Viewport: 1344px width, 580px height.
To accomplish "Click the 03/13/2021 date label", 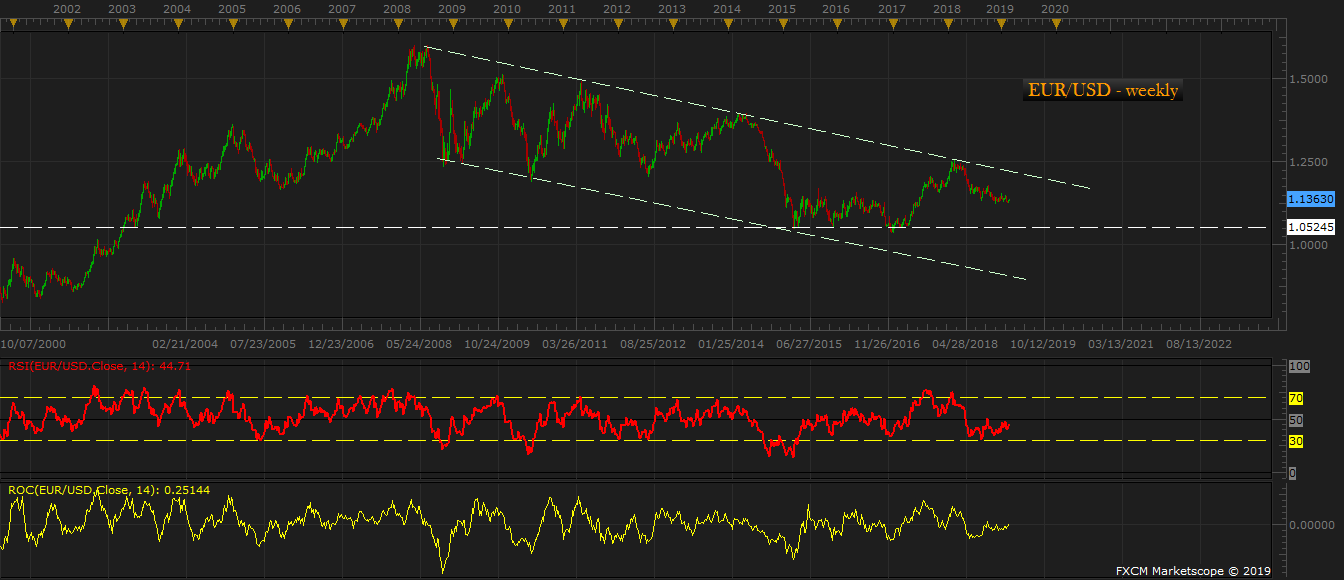I will 1121,343.
